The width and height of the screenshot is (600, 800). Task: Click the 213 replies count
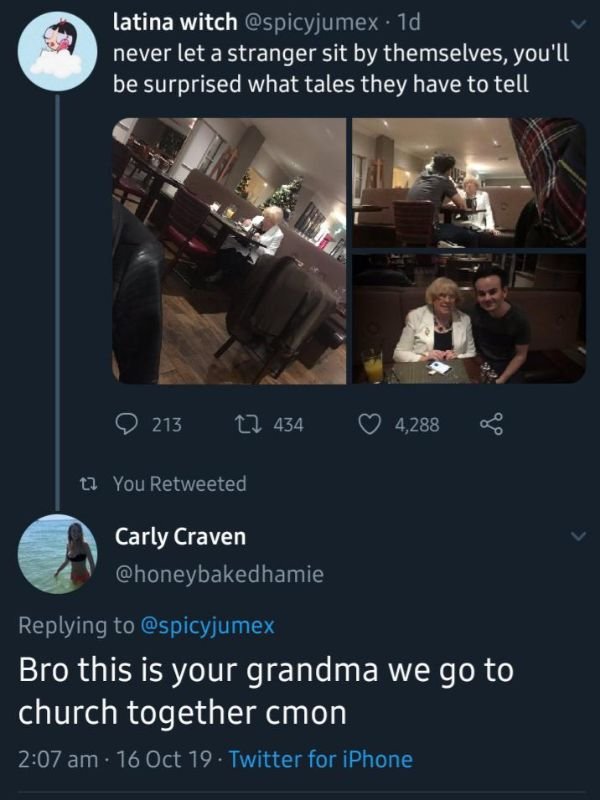[167, 424]
